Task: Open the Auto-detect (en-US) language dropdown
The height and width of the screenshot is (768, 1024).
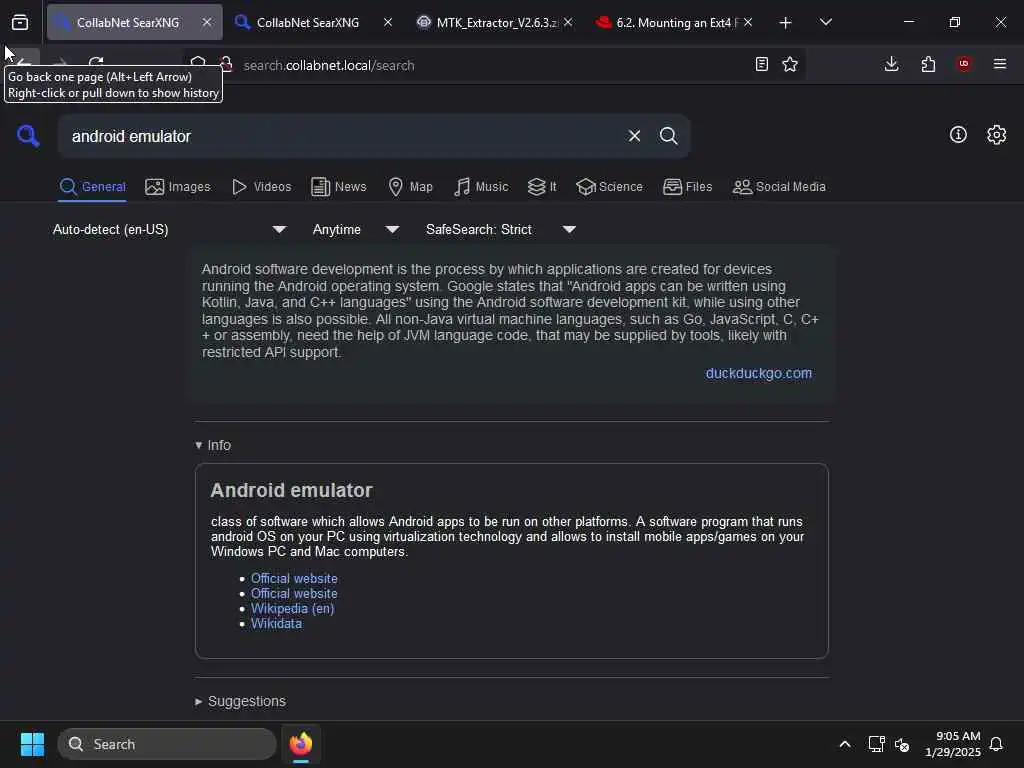Action: 169,229
